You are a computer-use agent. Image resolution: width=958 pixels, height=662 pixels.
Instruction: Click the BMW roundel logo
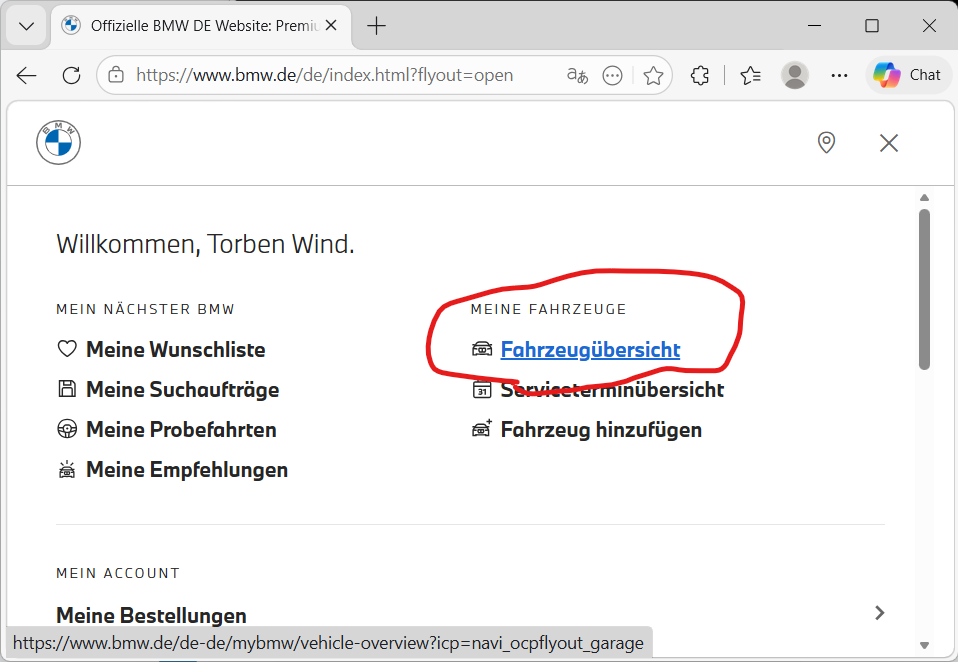coord(58,142)
